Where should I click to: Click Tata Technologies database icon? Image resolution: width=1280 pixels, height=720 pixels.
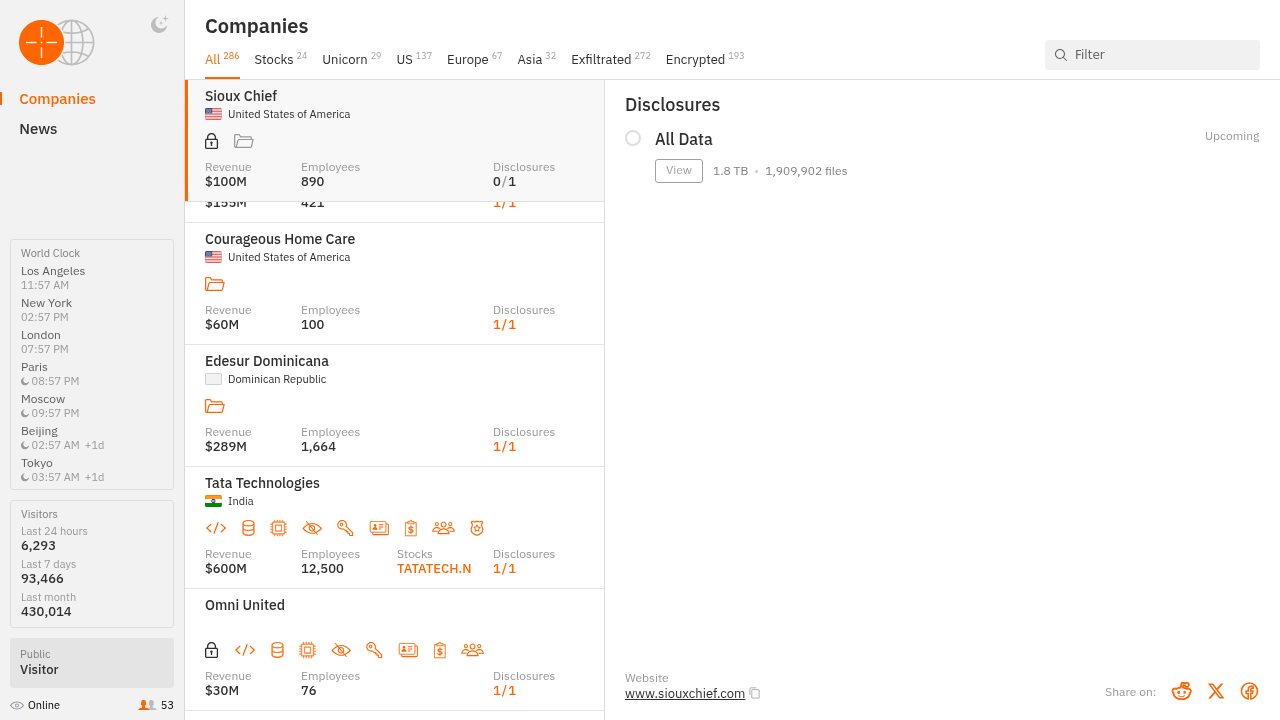(248, 528)
